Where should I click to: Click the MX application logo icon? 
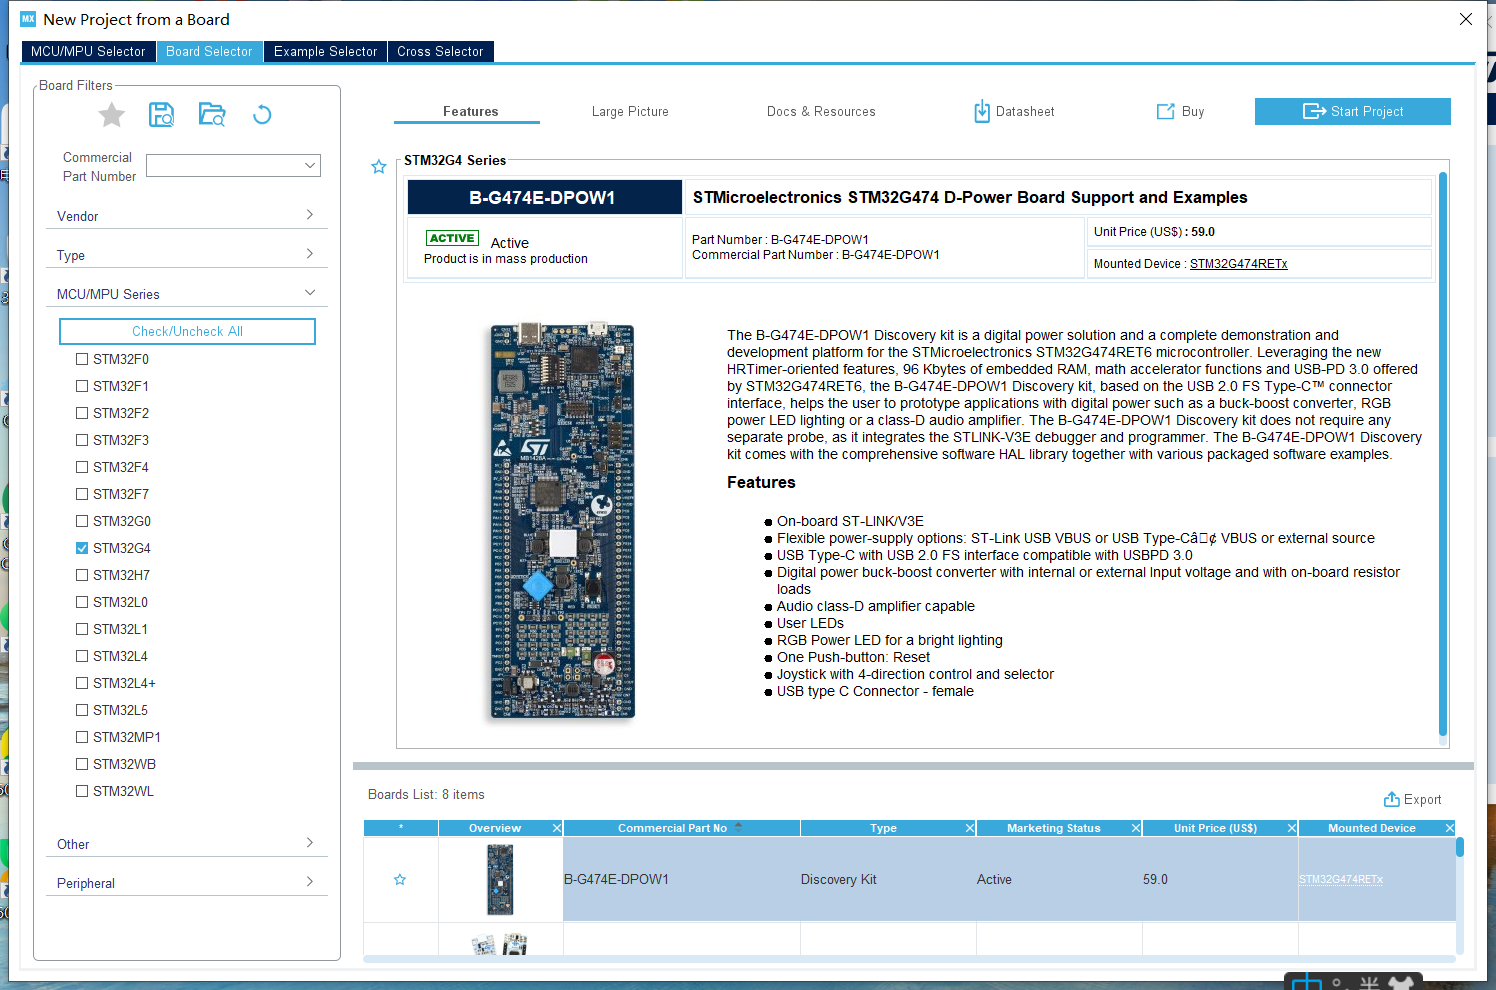(28, 19)
